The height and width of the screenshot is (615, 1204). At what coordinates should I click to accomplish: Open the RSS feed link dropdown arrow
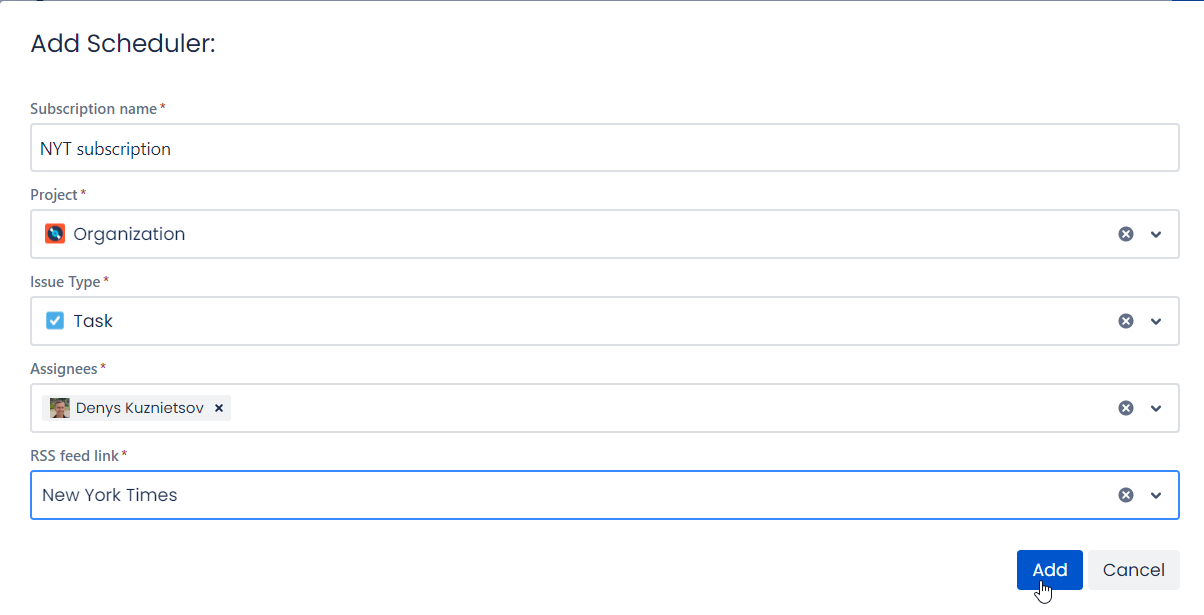1156,495
